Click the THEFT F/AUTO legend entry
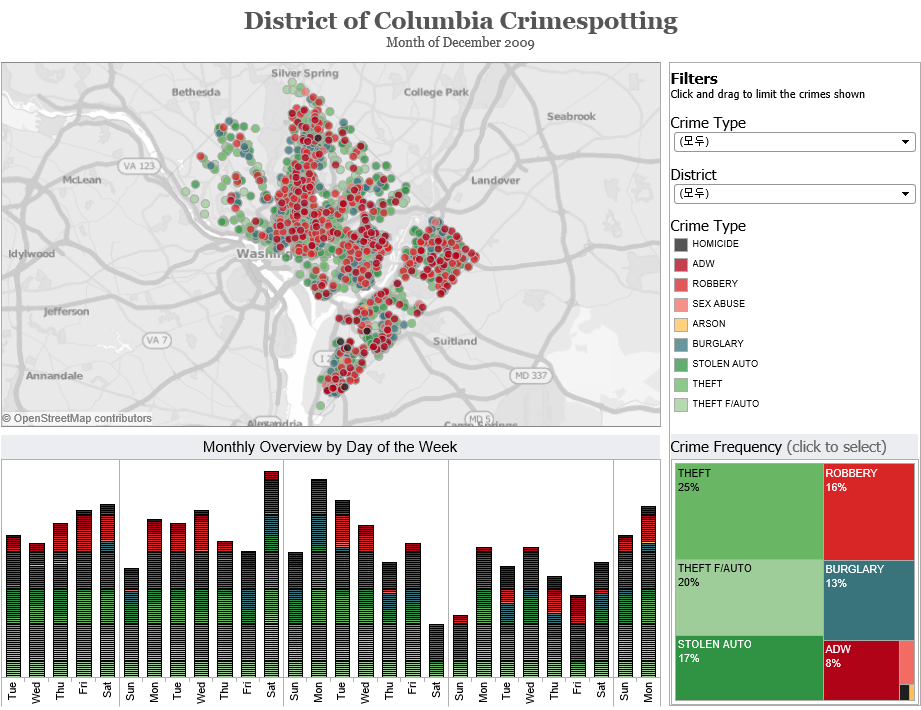921x710 pixels. 724,404
